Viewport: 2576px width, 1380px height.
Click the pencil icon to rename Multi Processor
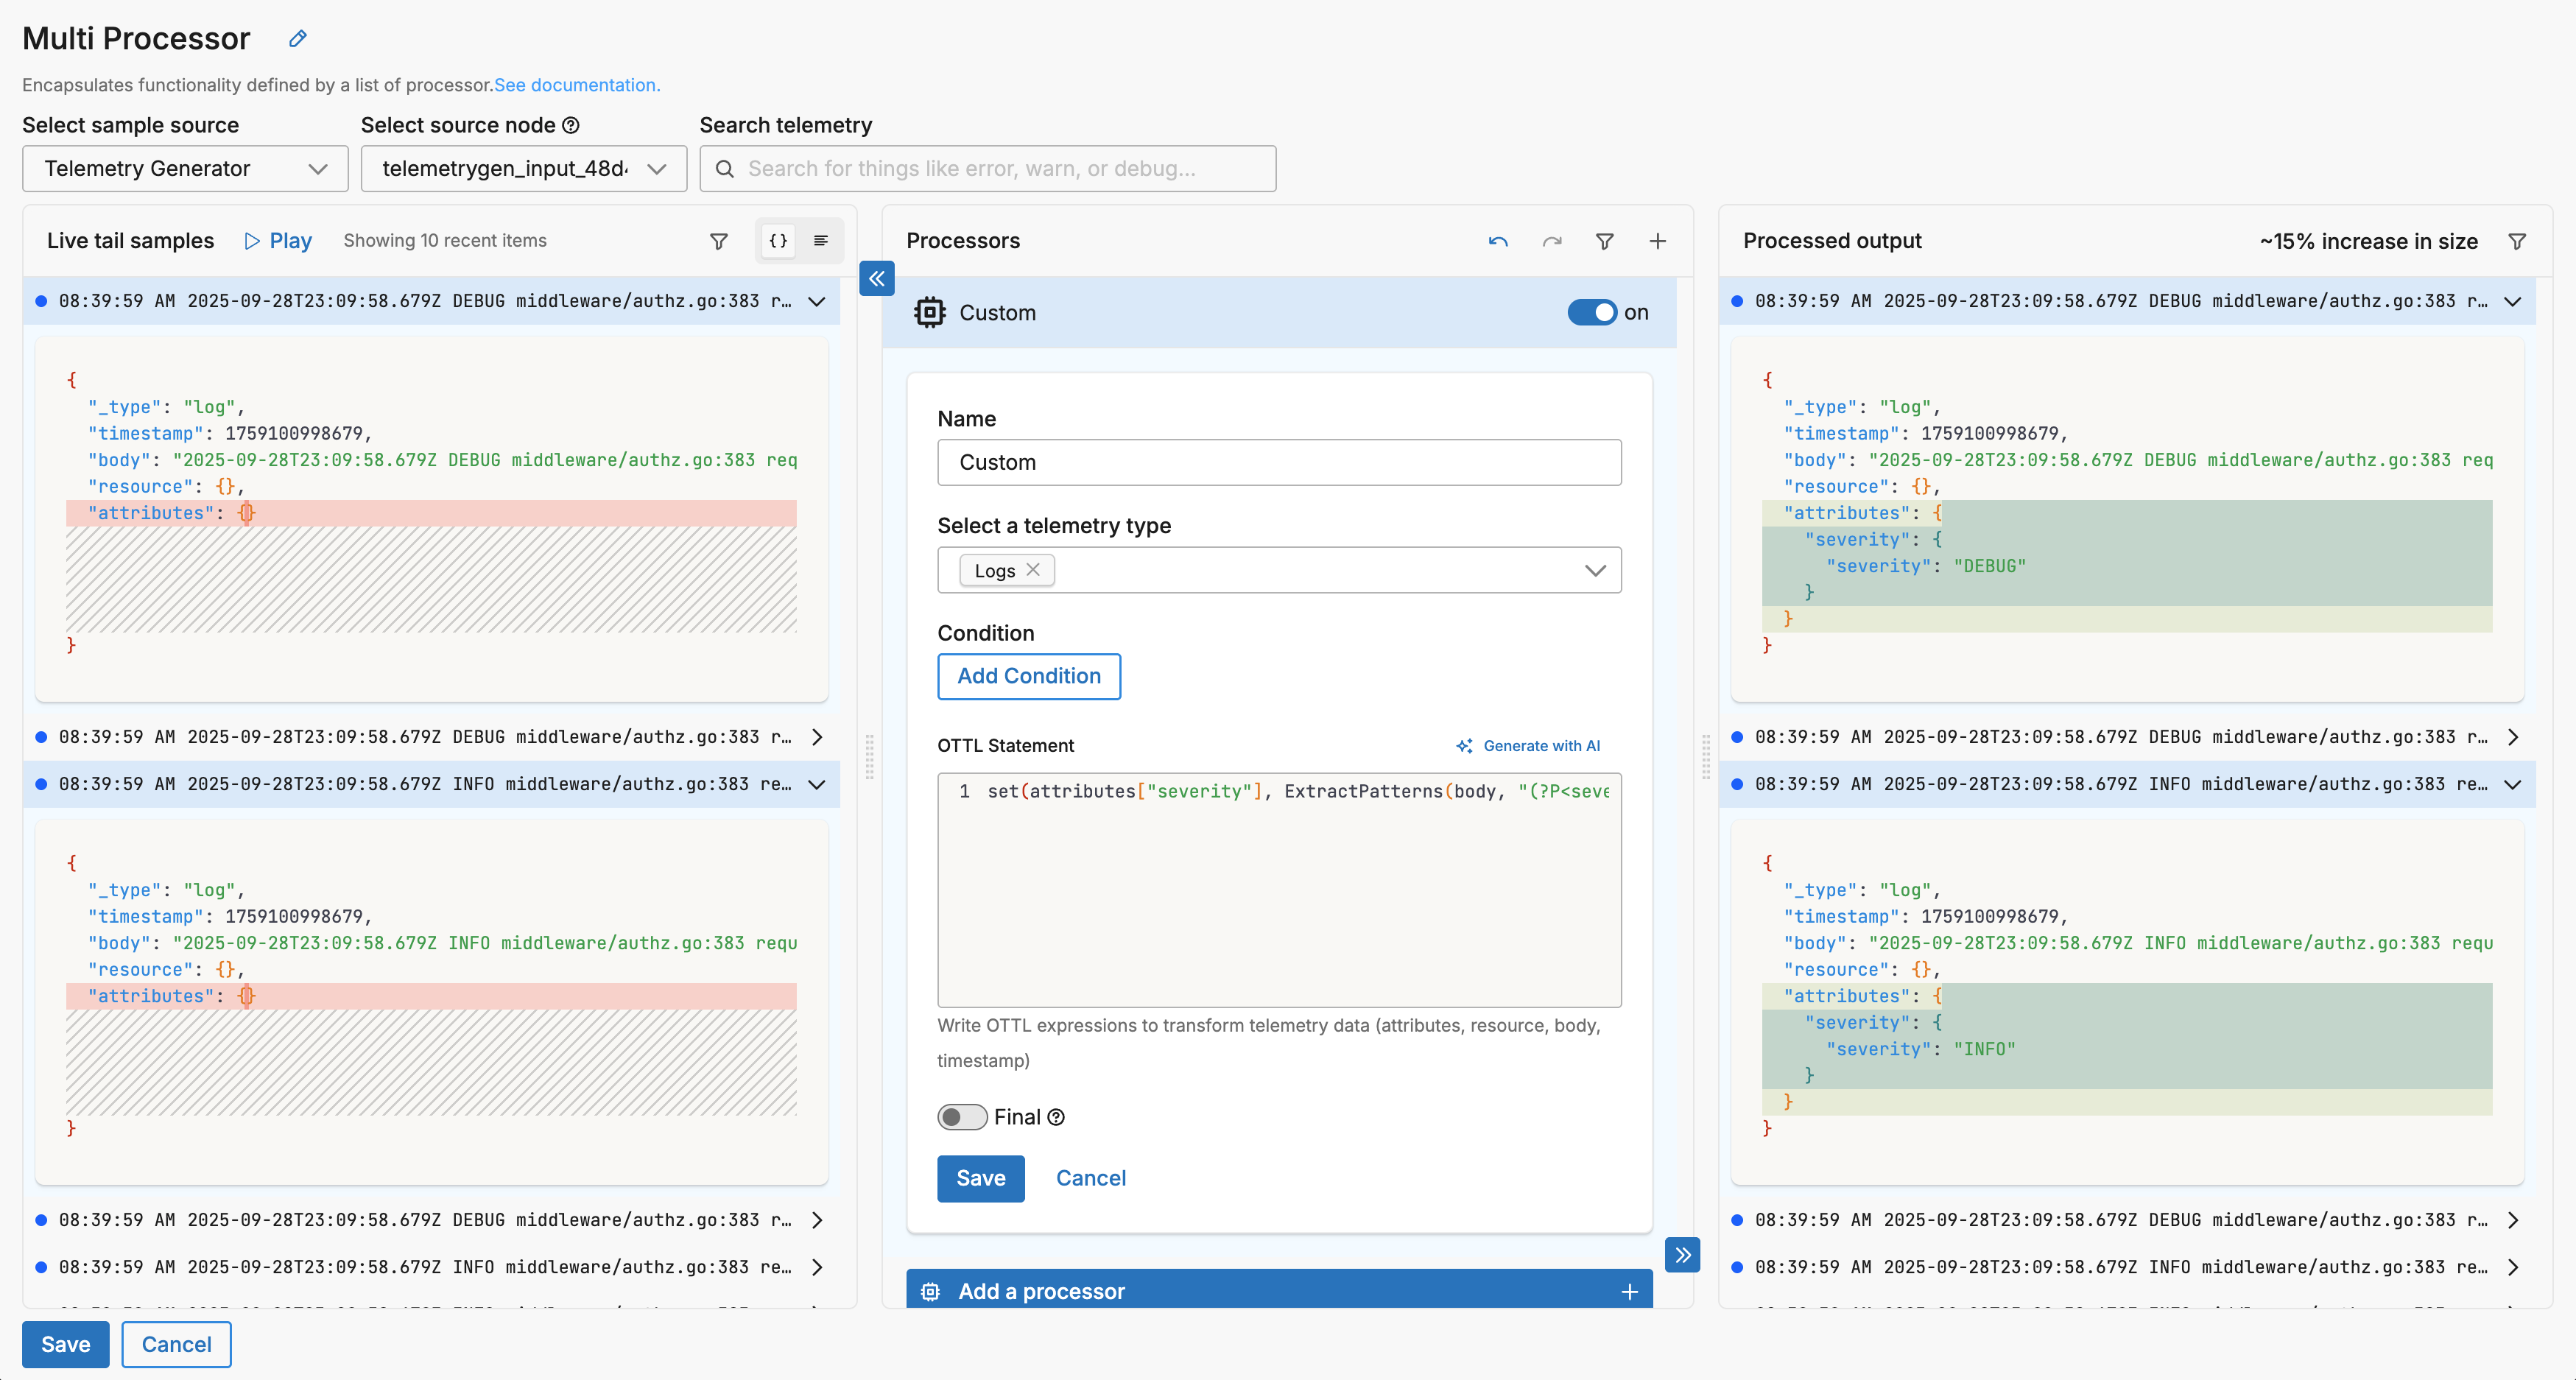(x=297, y=39)
